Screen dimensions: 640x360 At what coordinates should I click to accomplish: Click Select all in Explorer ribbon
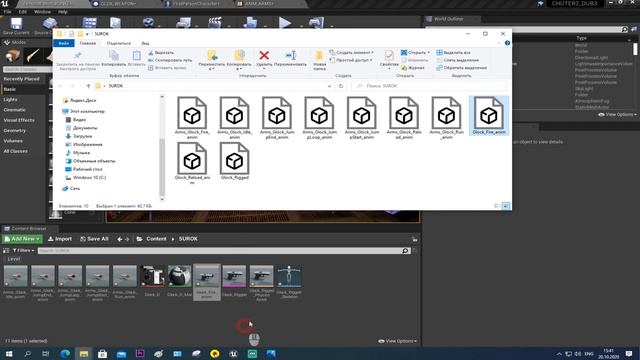pyautogui.click(x=453, y=53)
